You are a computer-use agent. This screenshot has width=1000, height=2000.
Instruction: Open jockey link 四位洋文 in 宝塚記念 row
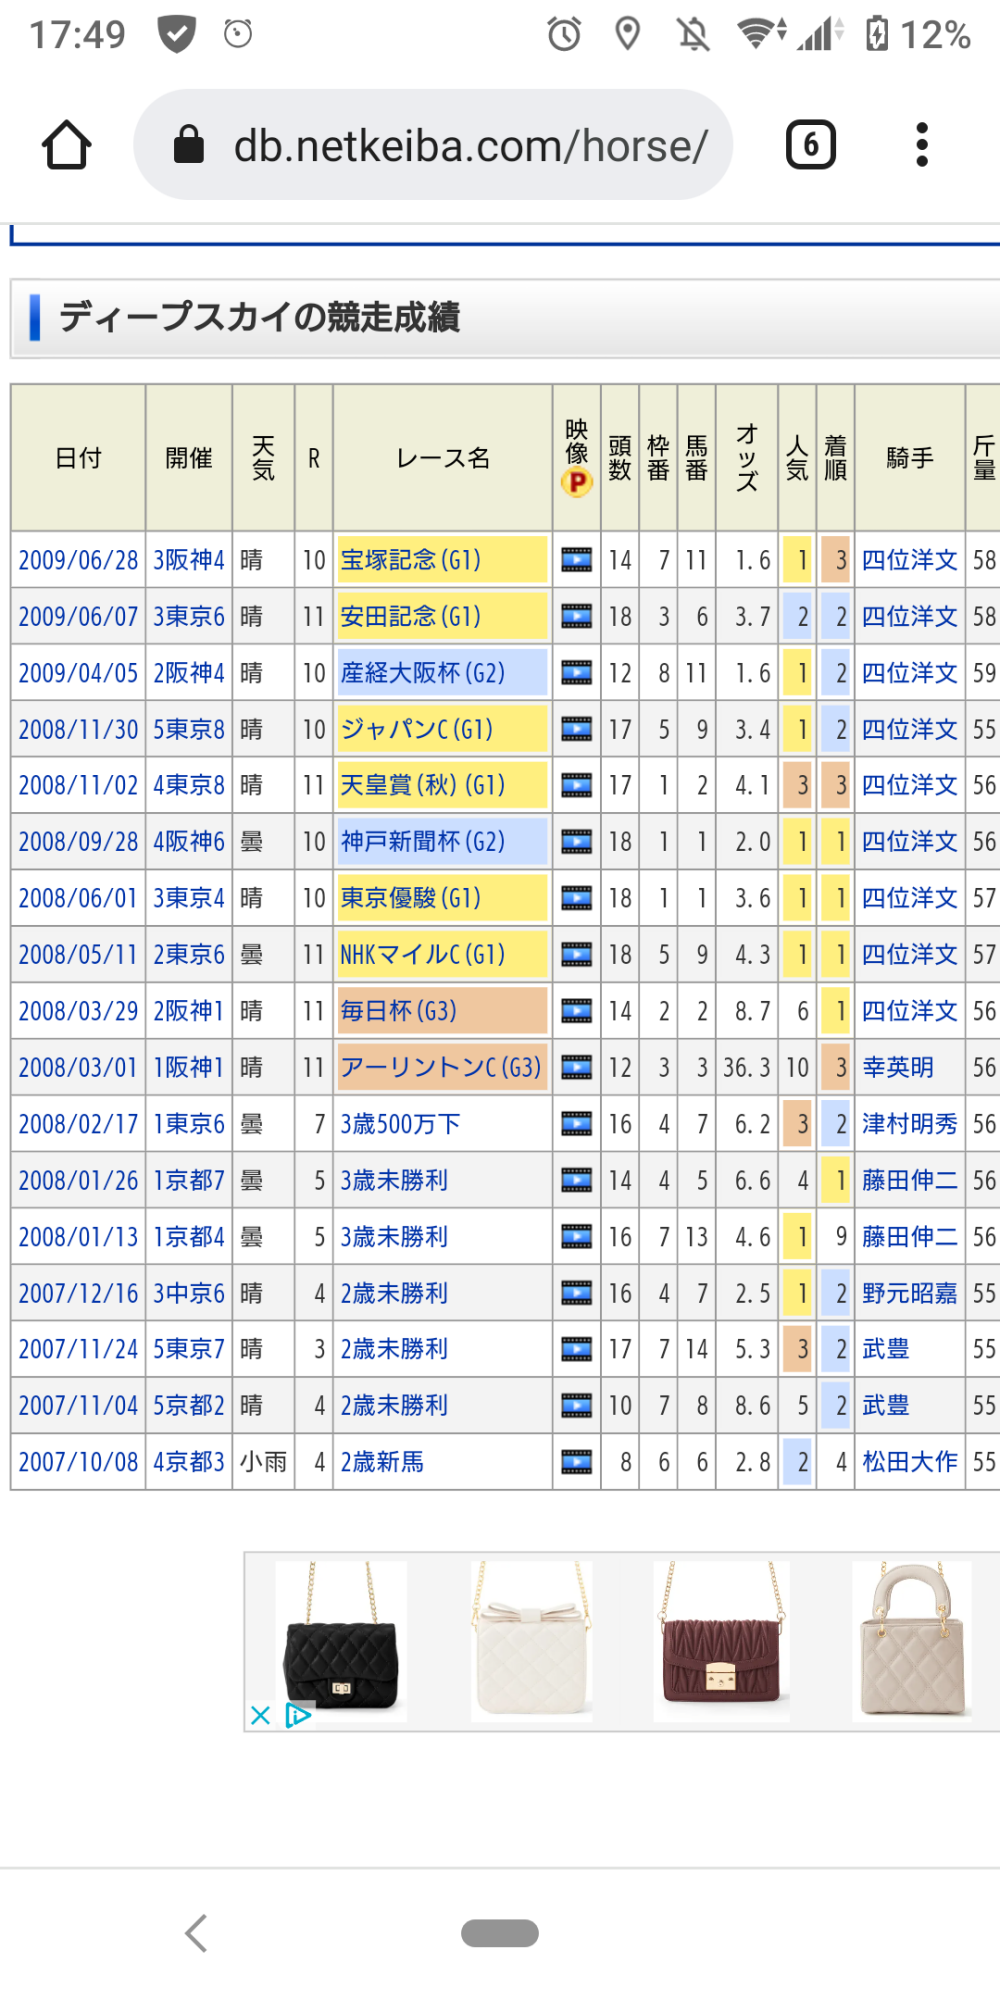(x=910, y=560)
